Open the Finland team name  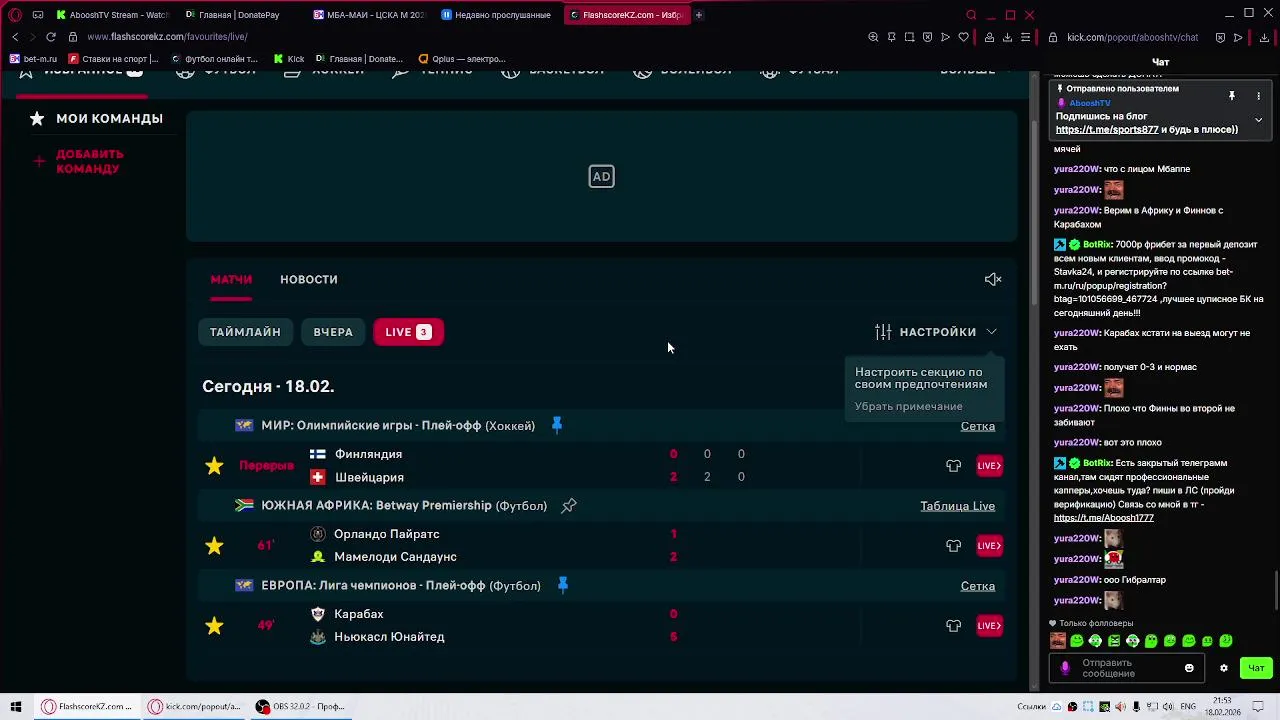[368, 454]
